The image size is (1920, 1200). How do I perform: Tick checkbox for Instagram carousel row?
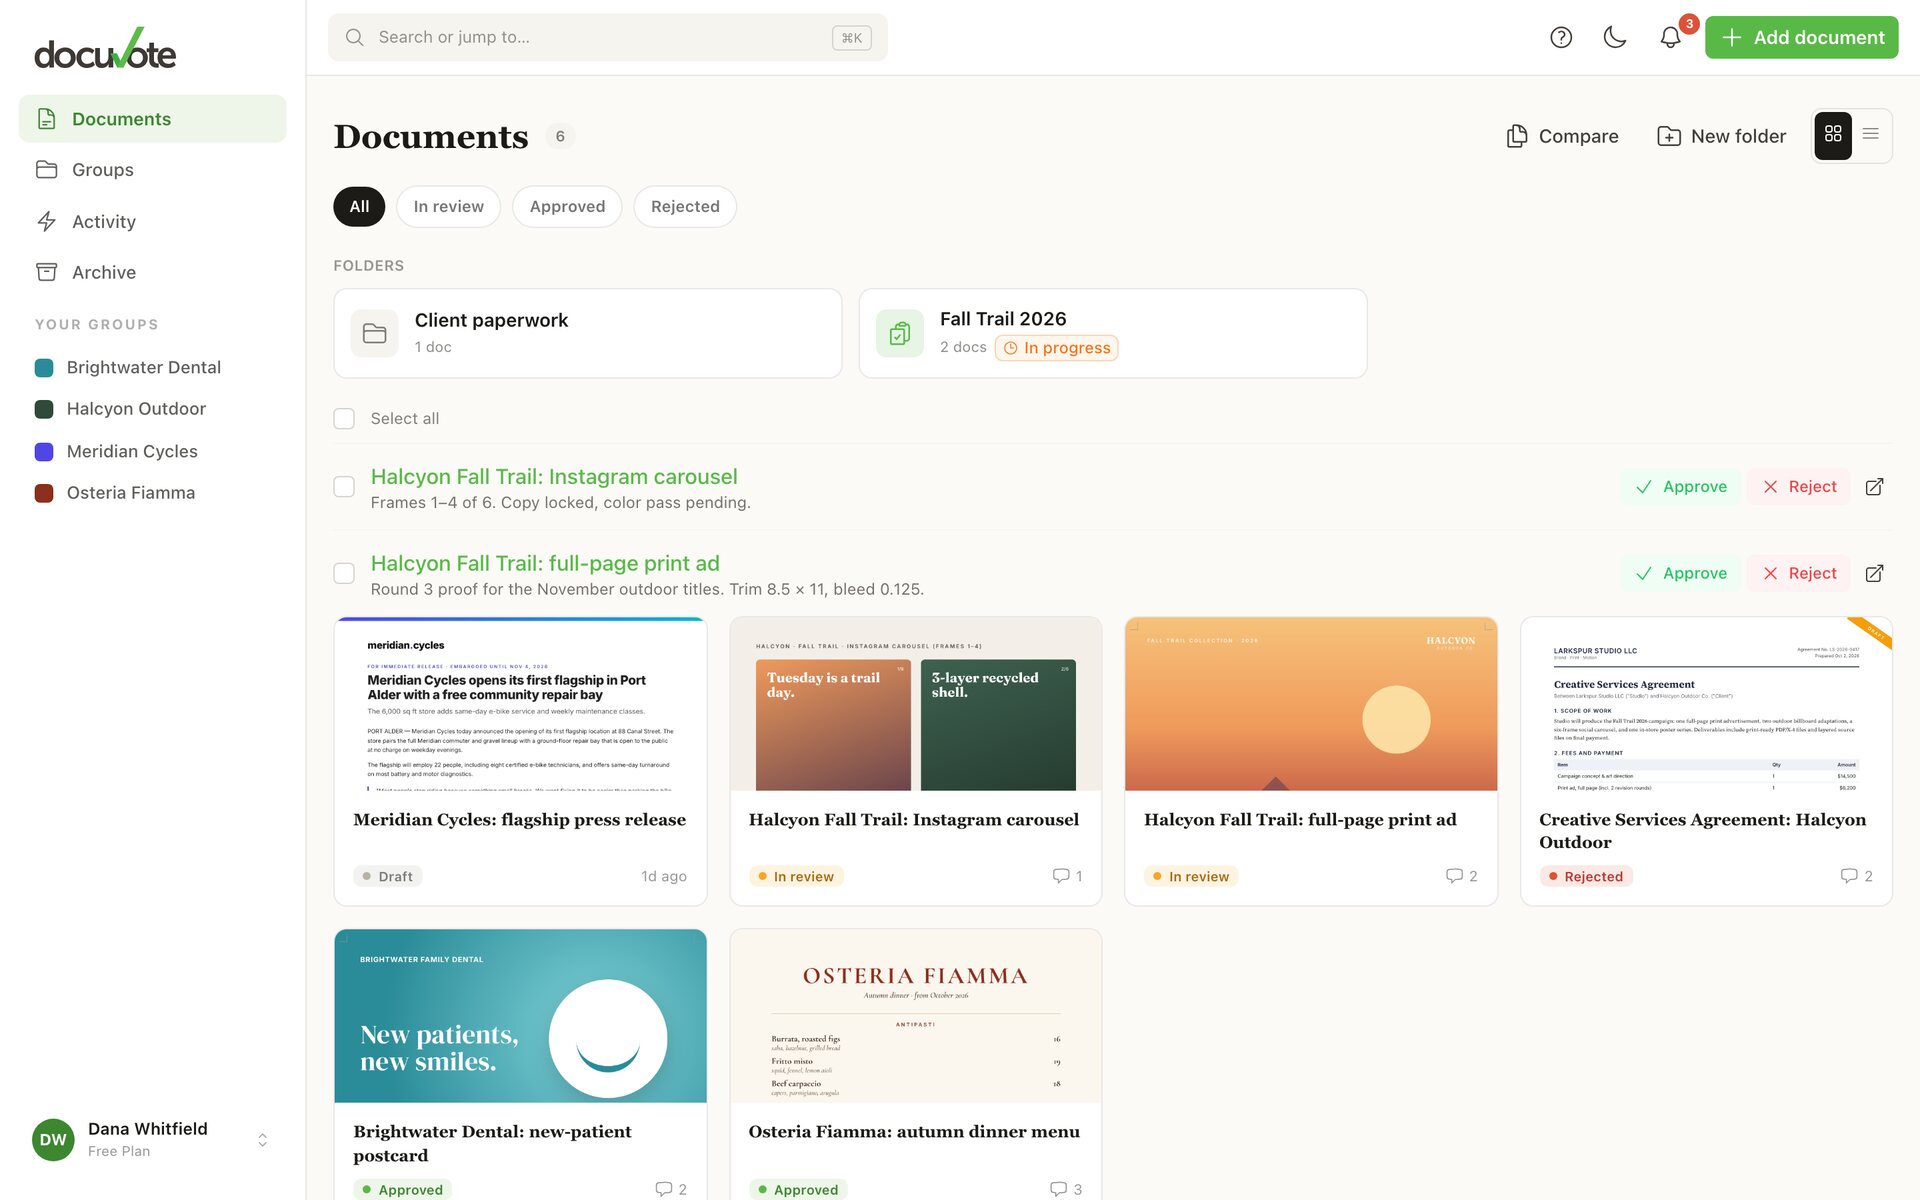point(344,487)
